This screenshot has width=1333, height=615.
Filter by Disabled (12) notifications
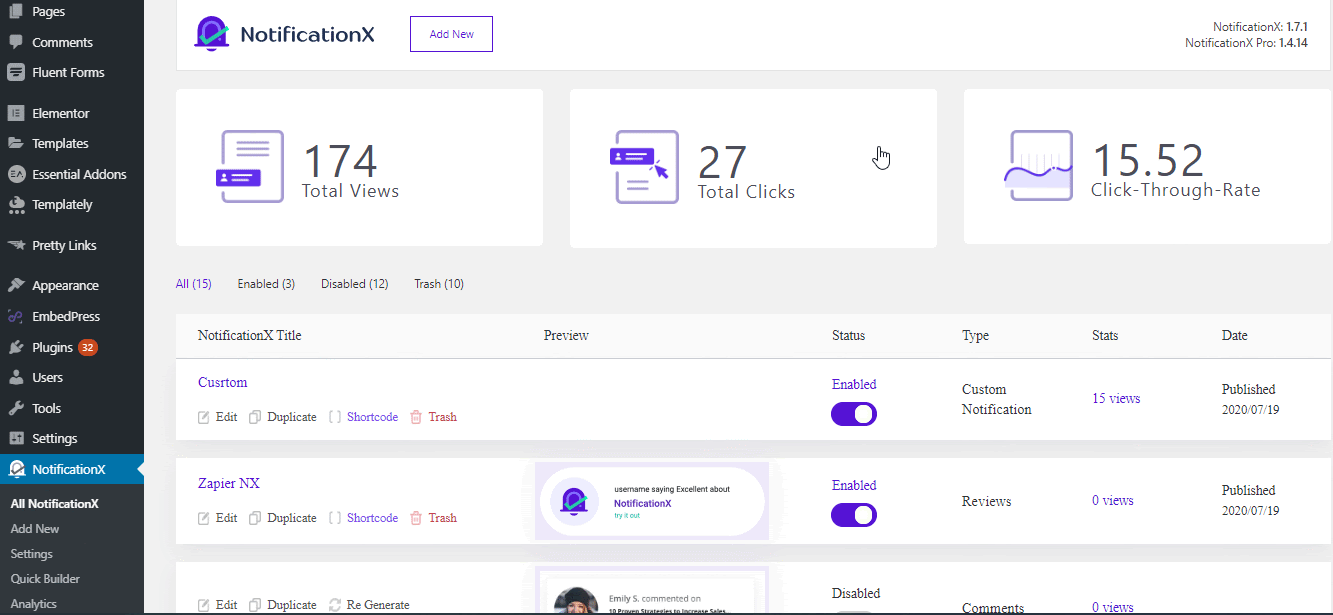pyautogui.click(x=355, y=284)
